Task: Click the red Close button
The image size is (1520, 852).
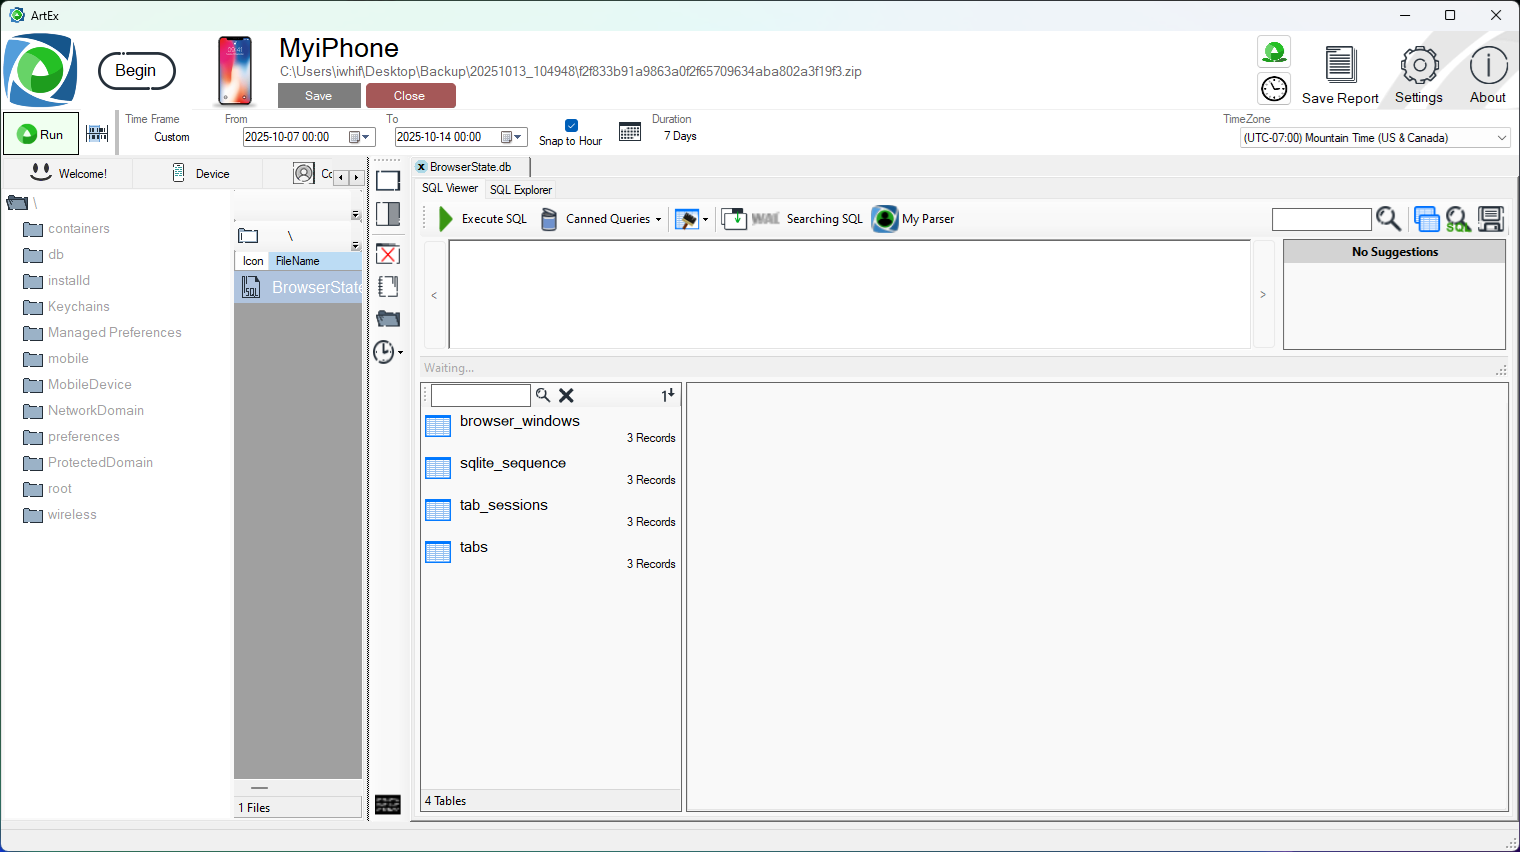Action: 410,96
